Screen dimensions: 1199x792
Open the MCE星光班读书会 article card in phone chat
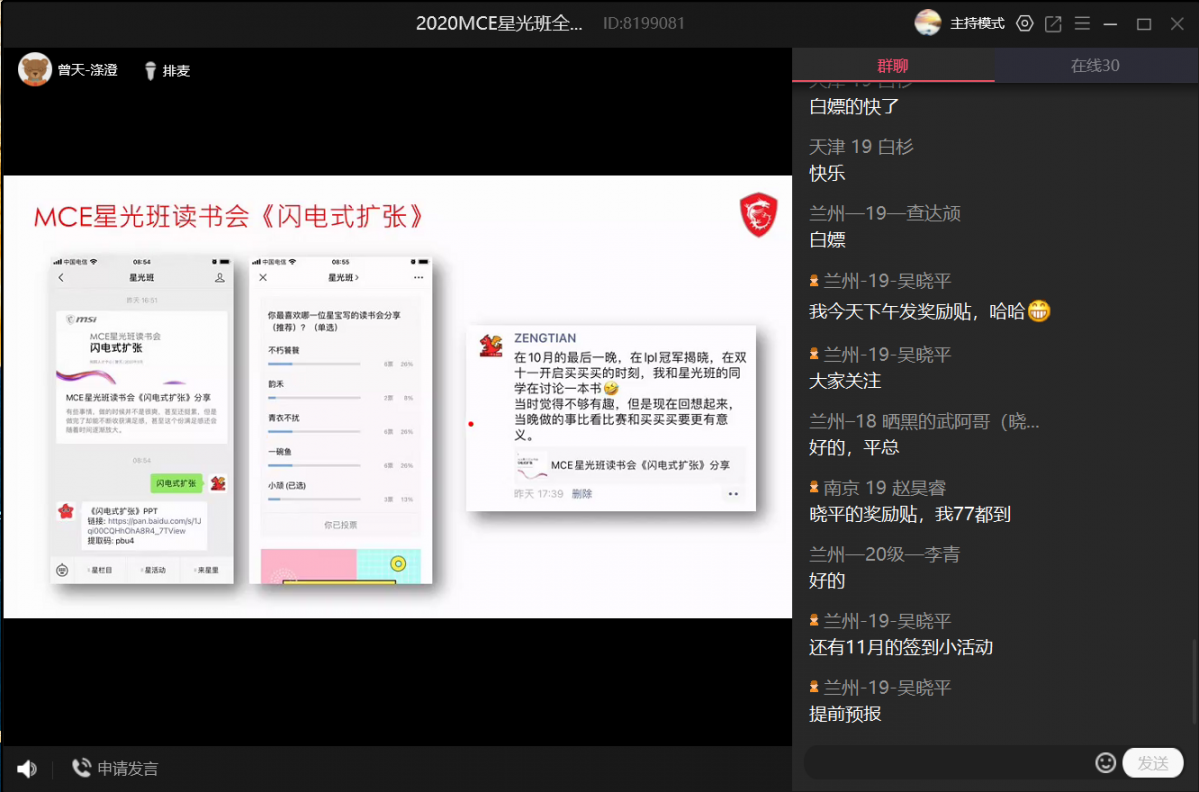pyautogui.click(x=141, y=377)
